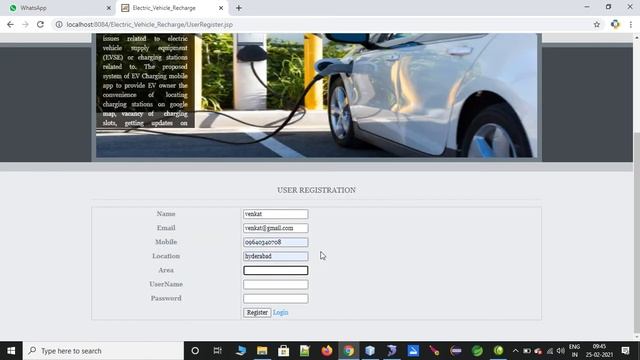This screenshot has height=360, width=640.
Task: Open Cortana circle icon
Action: (x=195, y=351)
